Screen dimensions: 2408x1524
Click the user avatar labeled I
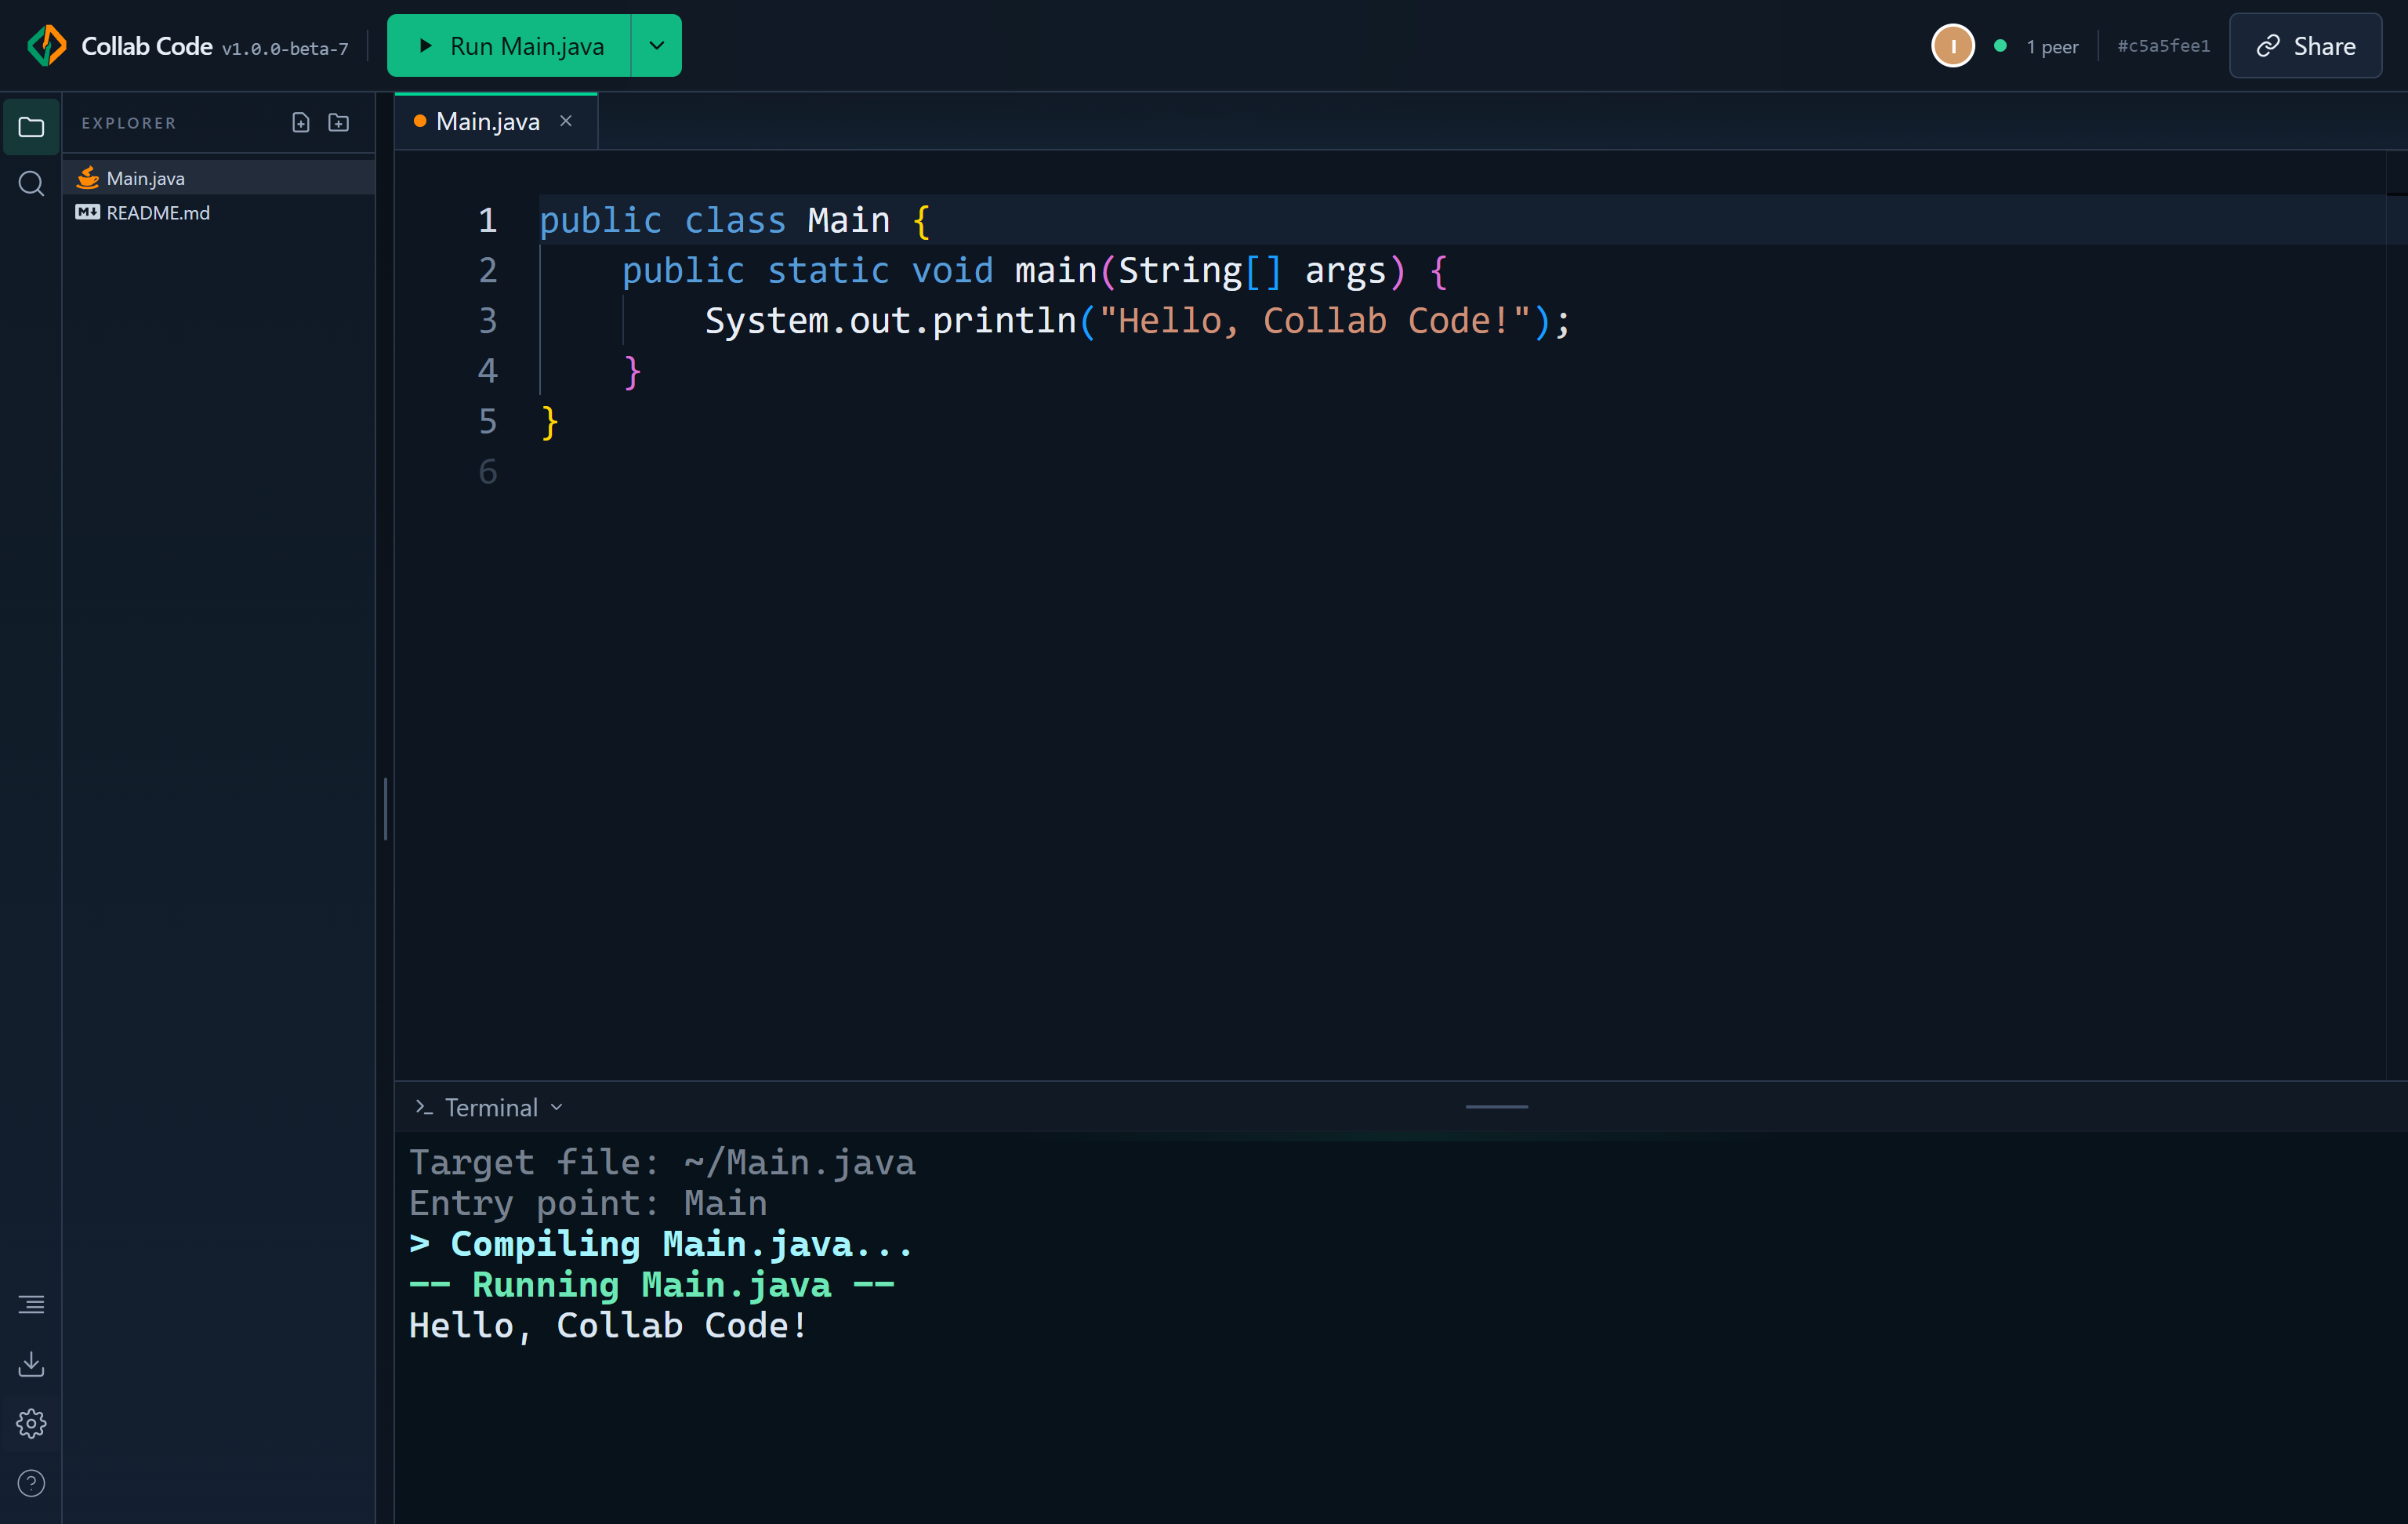click(x=1952, y=46)
